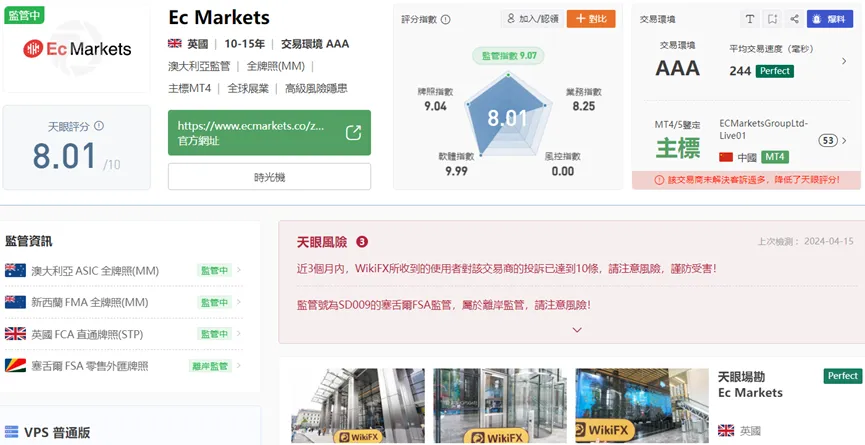Viewport: 865px width, 445px height.
Task: Click 主標 green label
Action: (677, 148)
